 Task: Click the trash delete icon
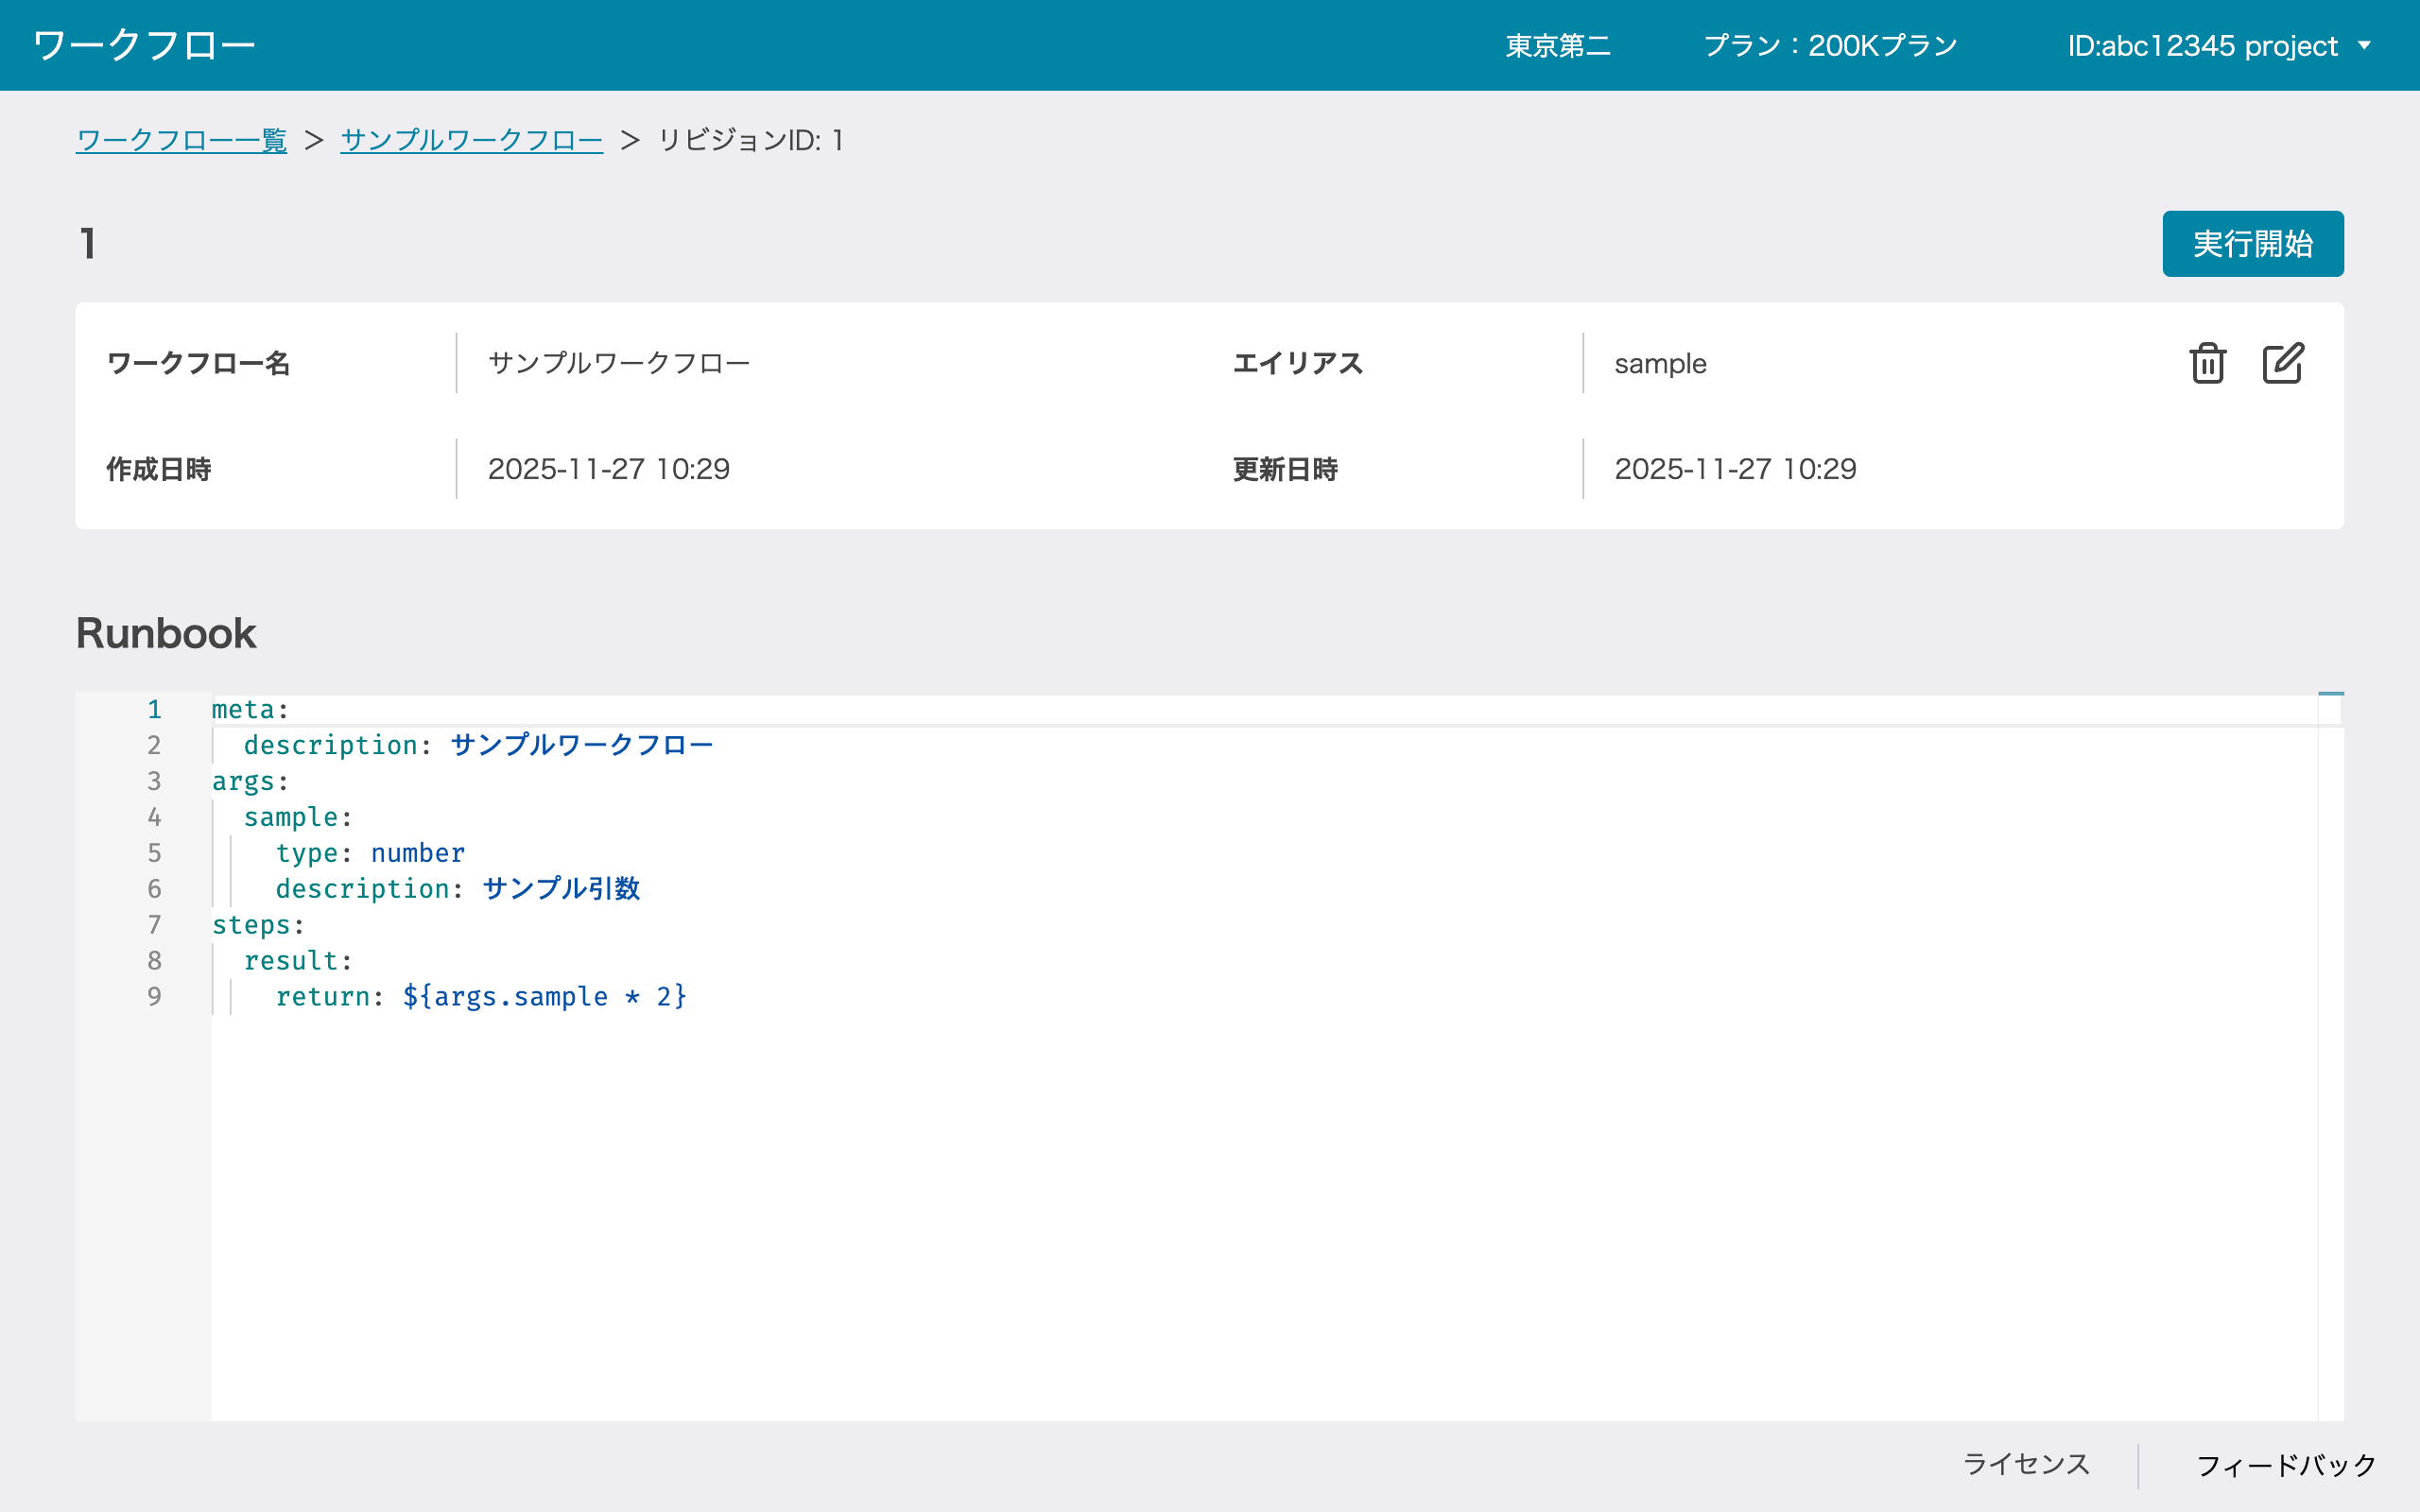(2207, 363)
